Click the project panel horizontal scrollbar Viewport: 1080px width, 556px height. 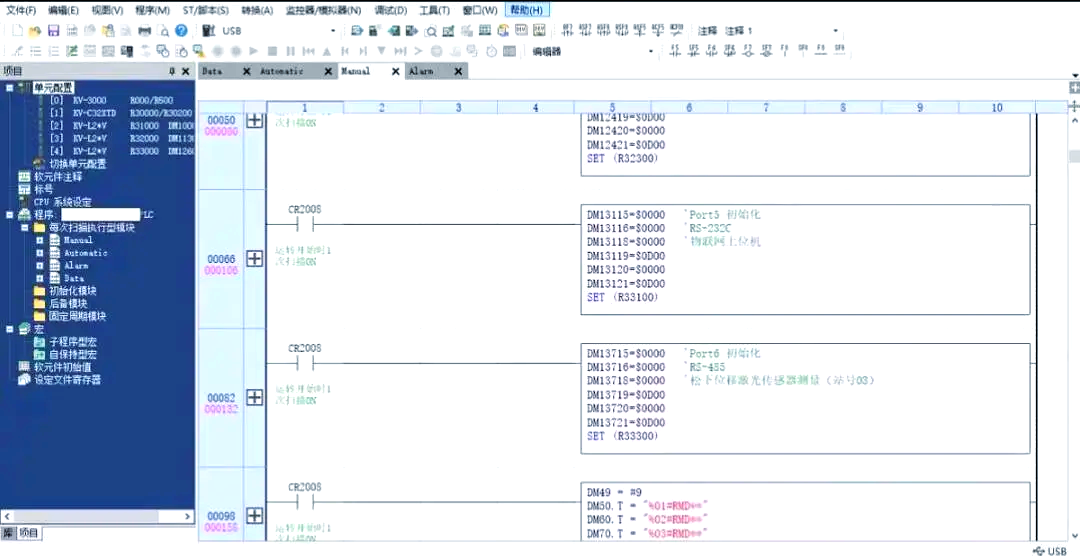pos(98,516)
